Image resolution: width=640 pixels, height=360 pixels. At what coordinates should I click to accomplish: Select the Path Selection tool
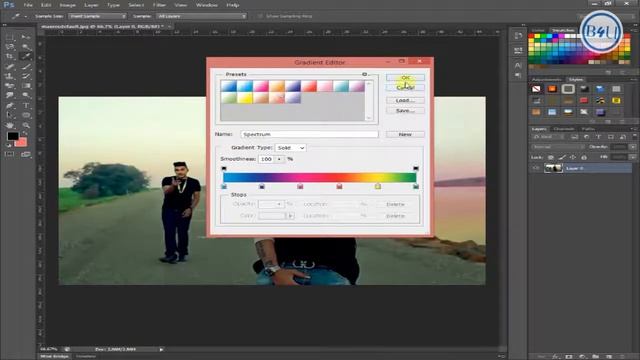[x=10, y=116]
